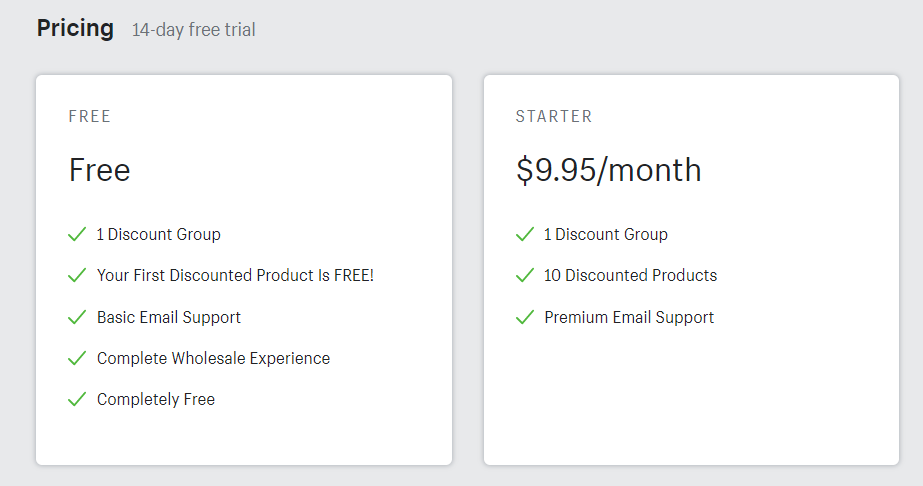The height and width of the screenshot is (486, 923).
Task: Click the Completely Free feature text
Action: pos(156,399)
